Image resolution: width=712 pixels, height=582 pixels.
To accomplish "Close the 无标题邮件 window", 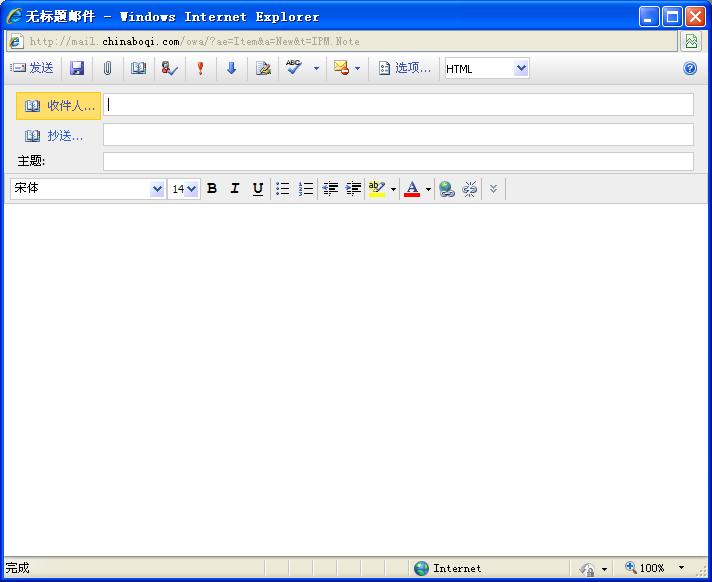I will [x=695, y=17].
